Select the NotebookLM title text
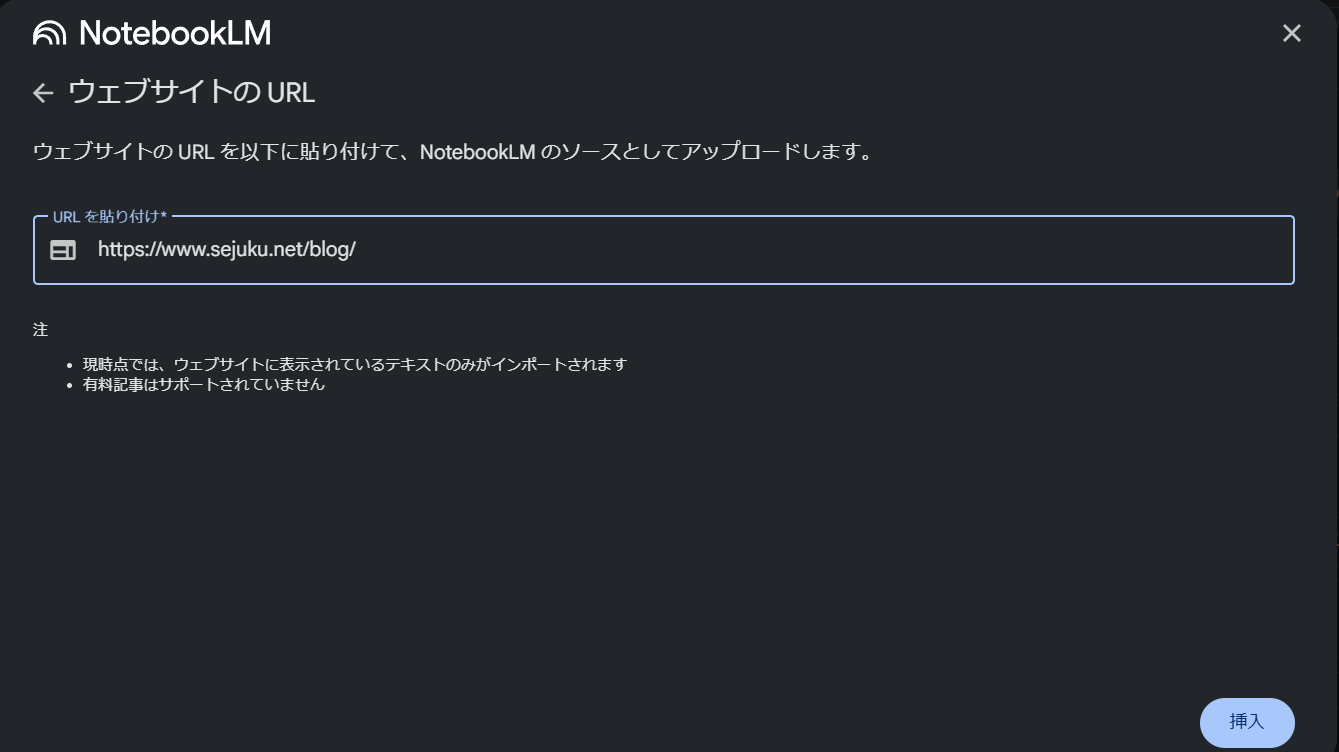This screenshot has width=1339, height=752. pyautogui.click(x=175, y=32)
